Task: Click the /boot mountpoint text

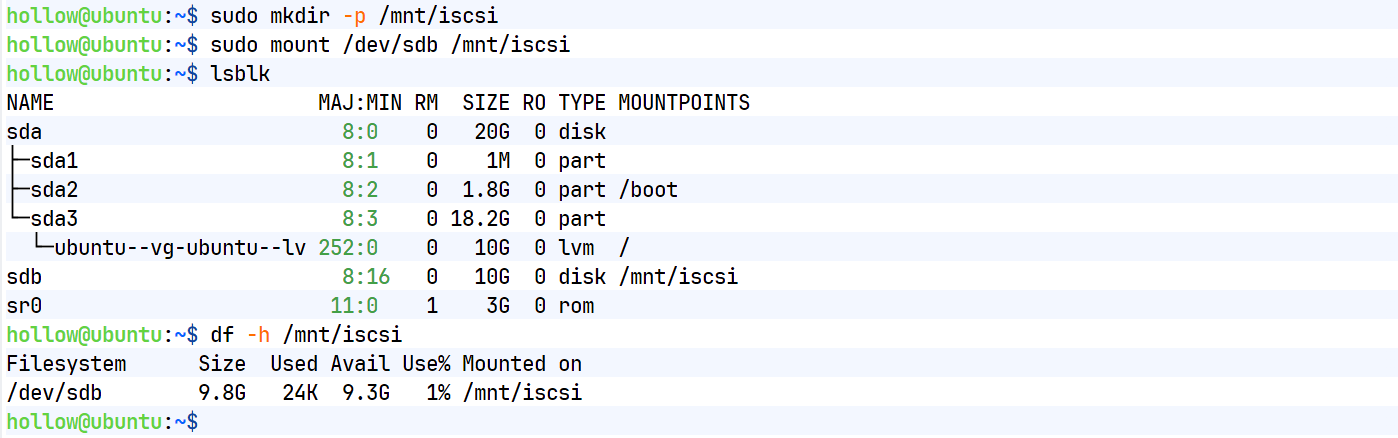Action: coord(648,190)
